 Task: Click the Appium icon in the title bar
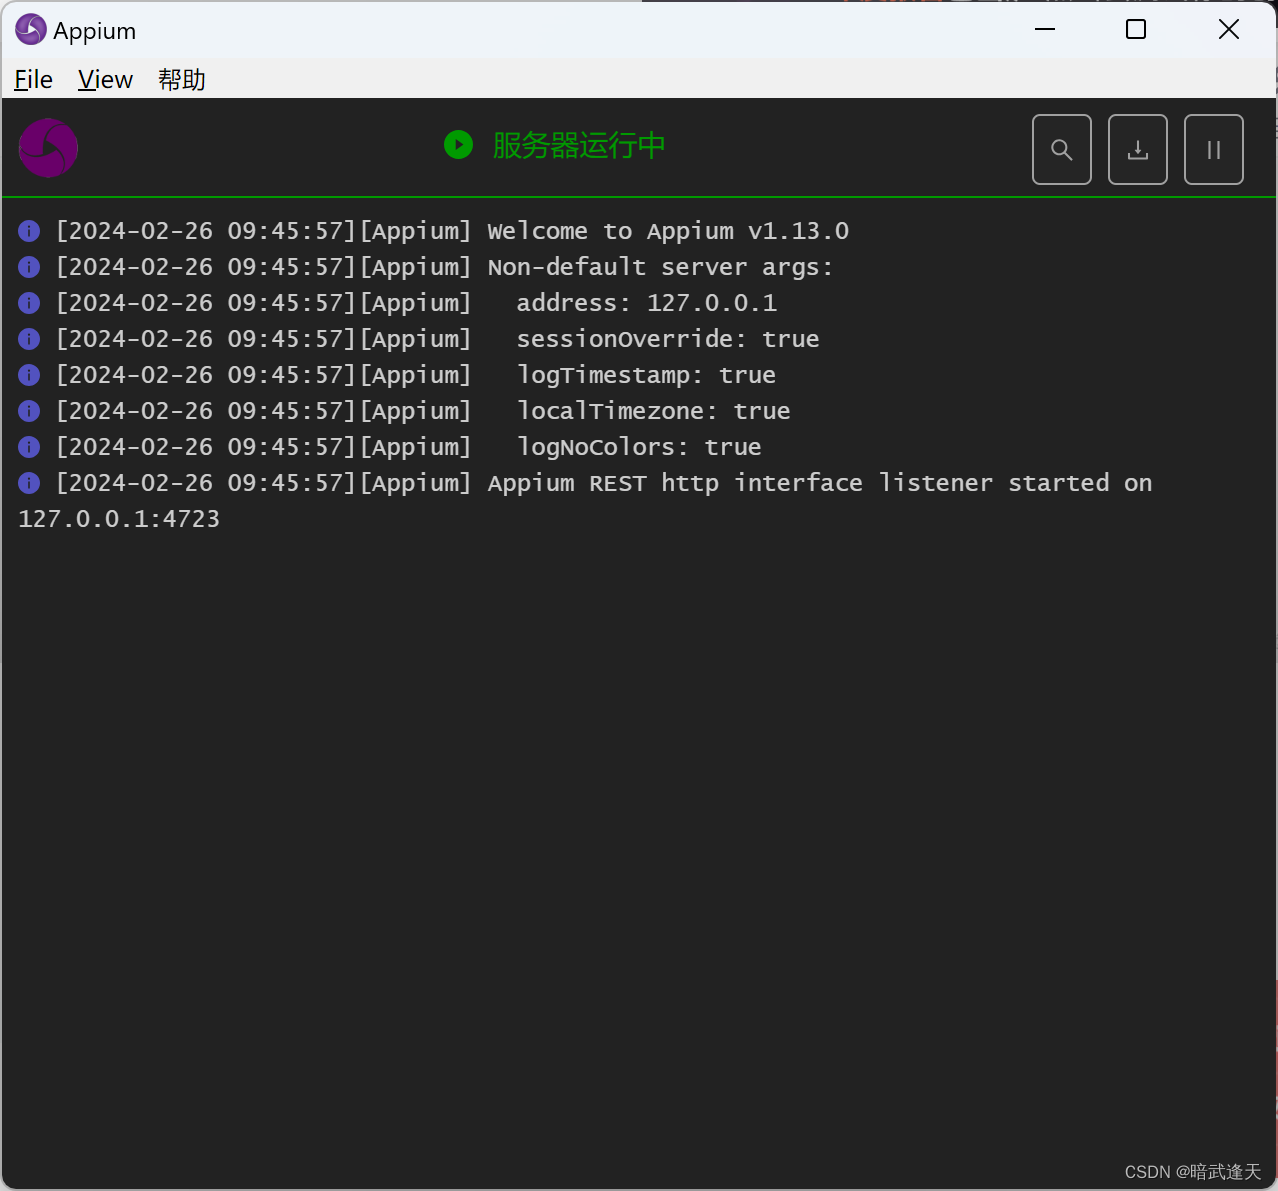(x=31, y=30)
